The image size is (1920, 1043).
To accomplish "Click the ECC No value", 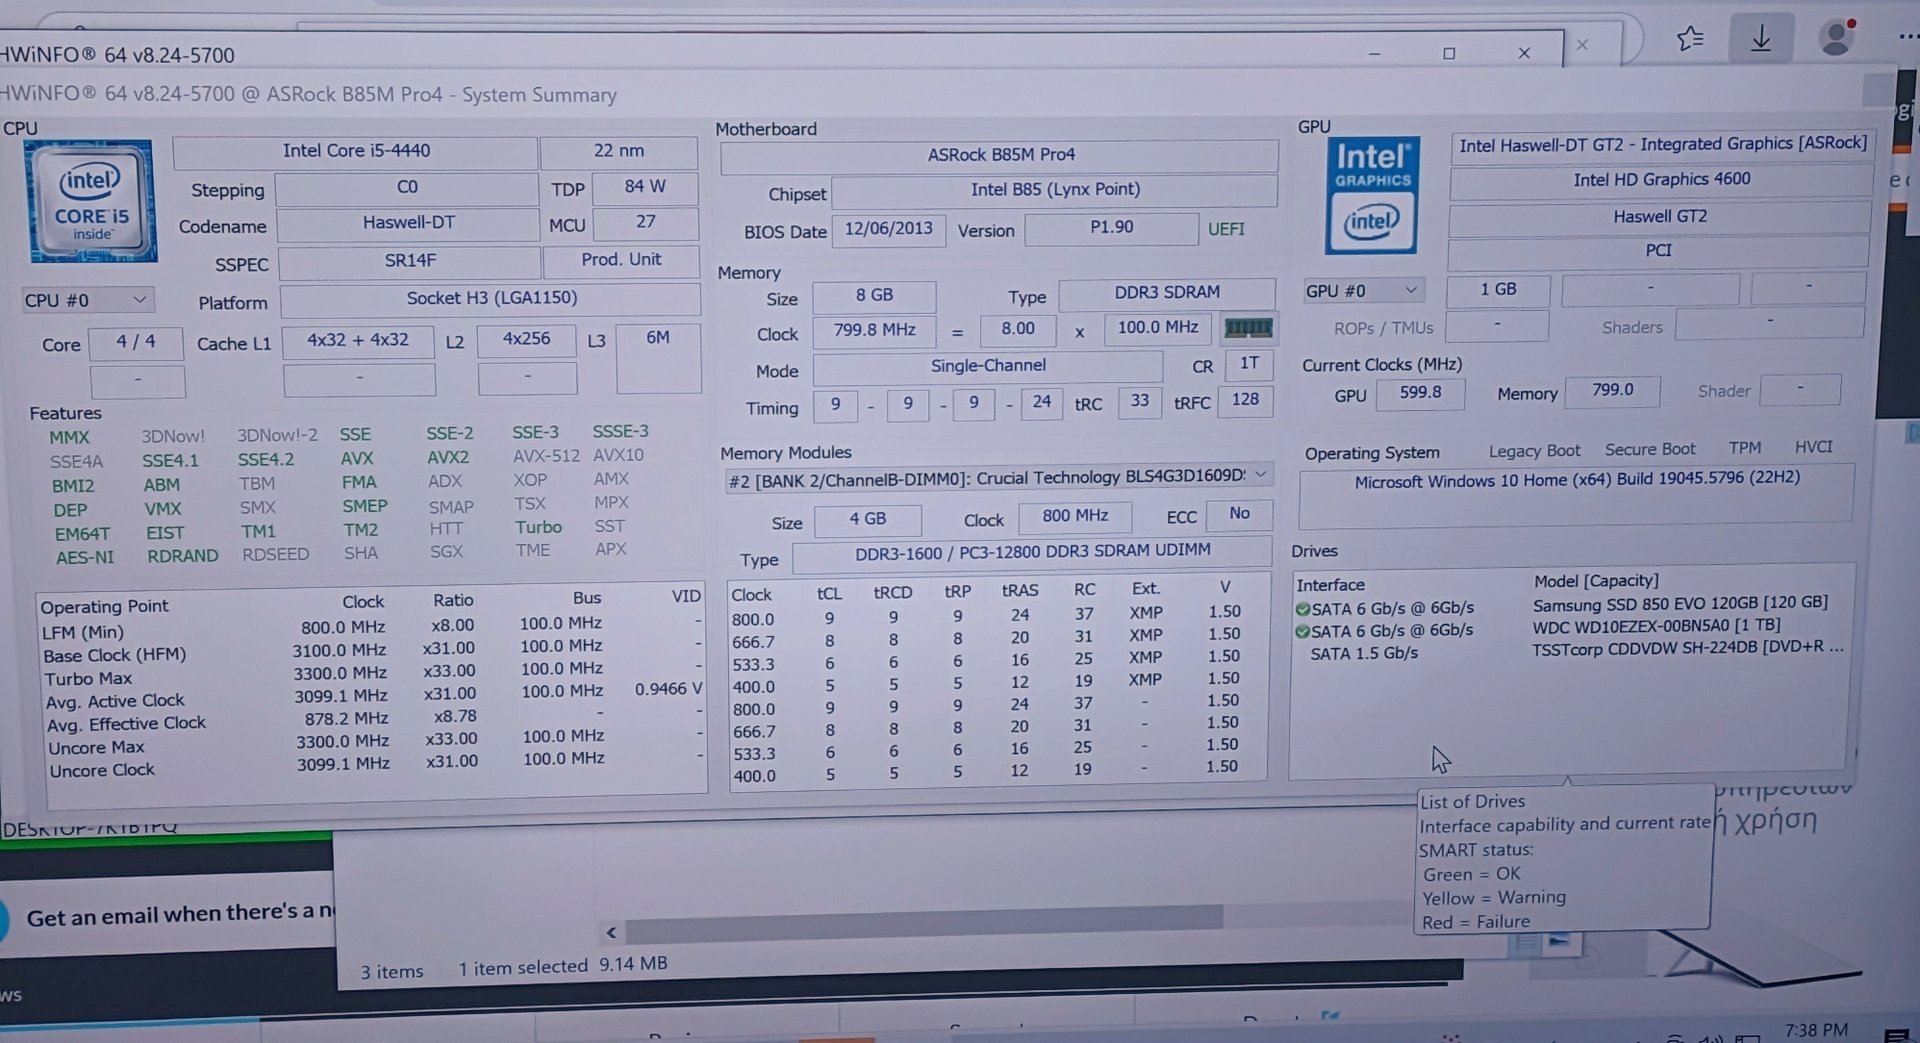I will click(x=1239, y=514).
